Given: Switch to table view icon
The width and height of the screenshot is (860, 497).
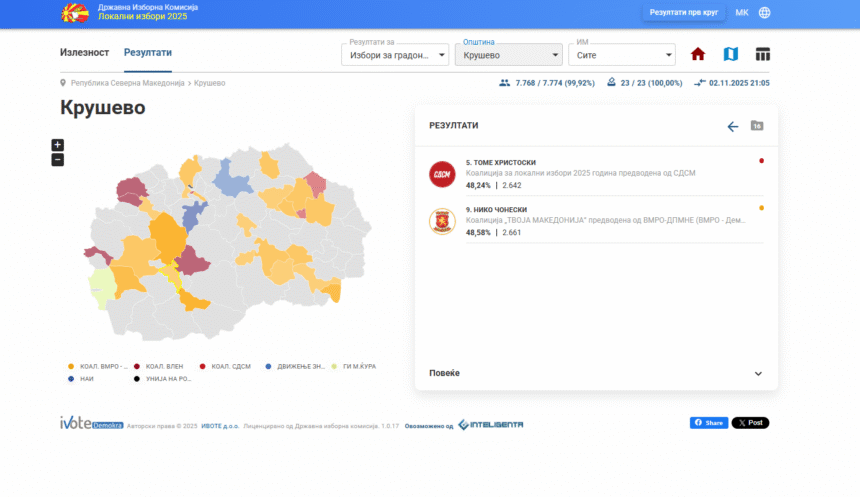Looking at the screenshot, I should pos(763,54).
